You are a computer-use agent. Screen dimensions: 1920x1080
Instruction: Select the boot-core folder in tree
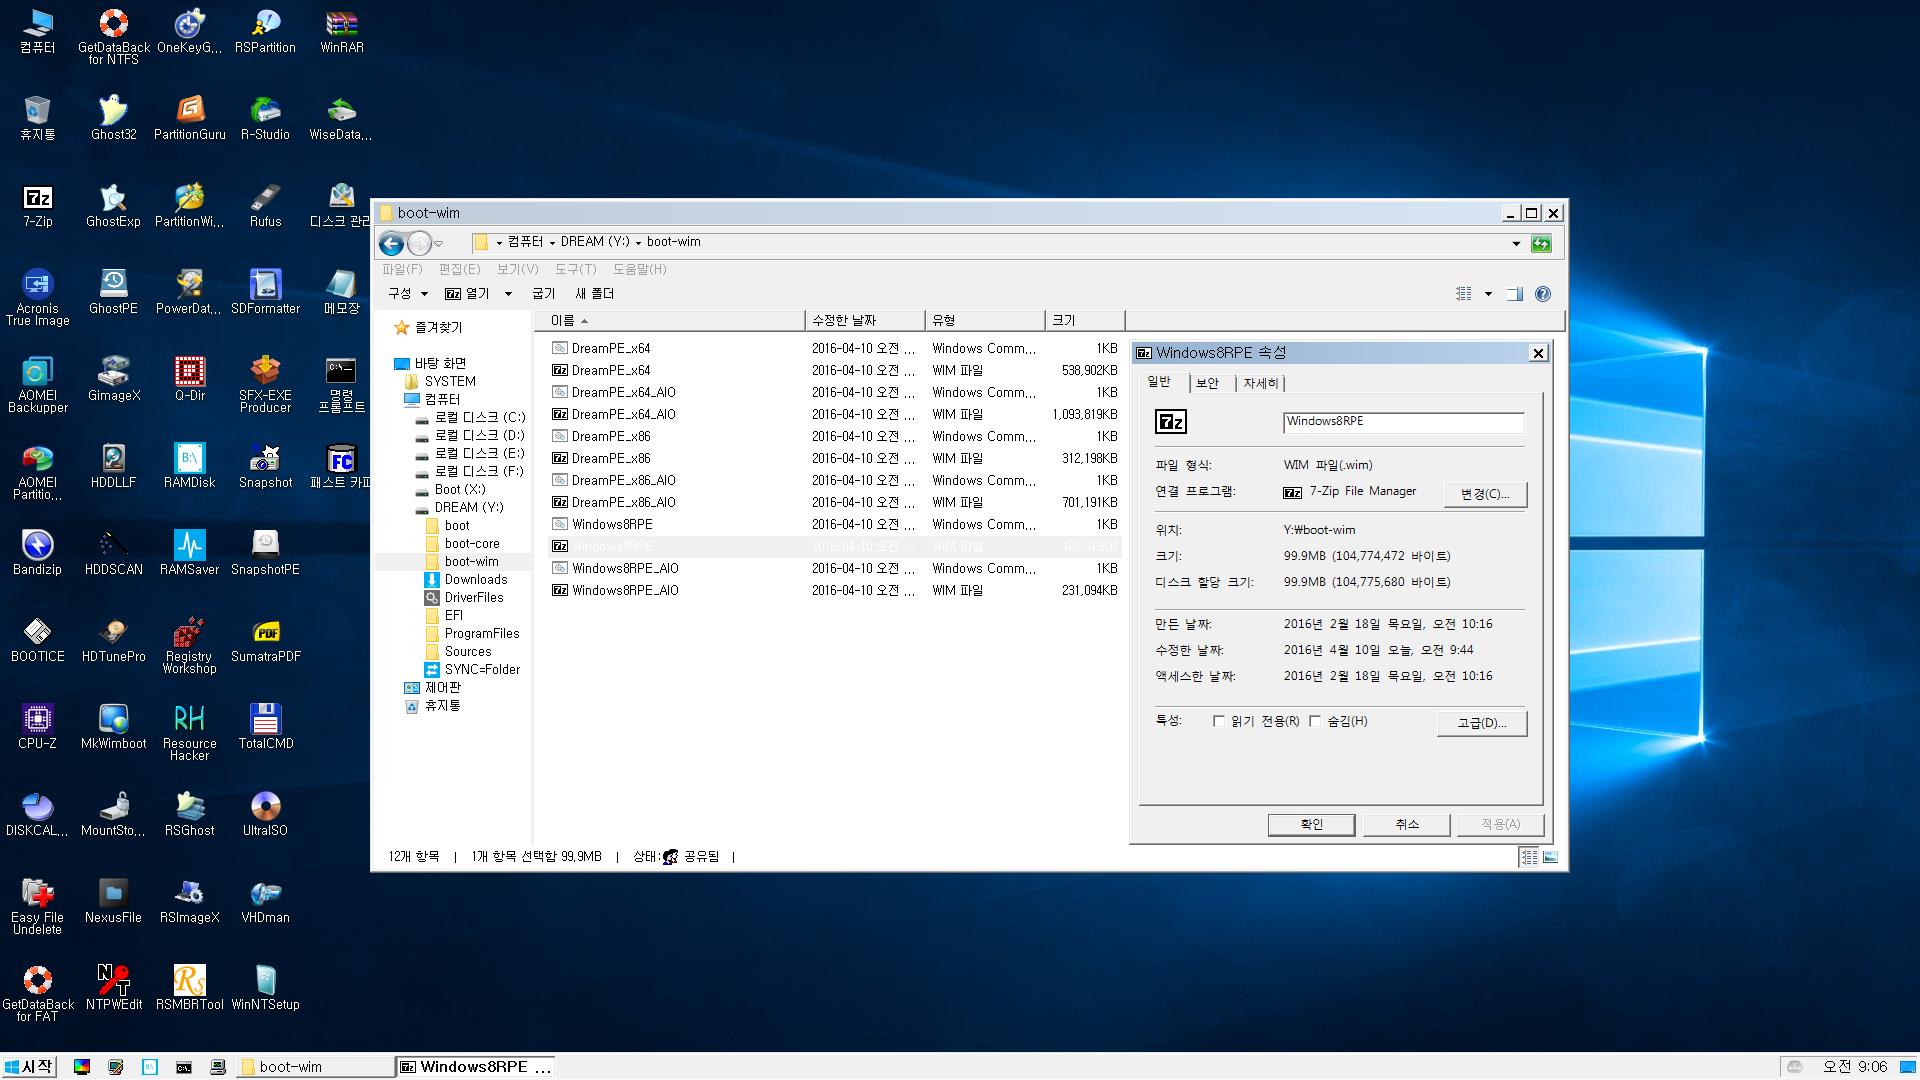click(x=471, y=543)
